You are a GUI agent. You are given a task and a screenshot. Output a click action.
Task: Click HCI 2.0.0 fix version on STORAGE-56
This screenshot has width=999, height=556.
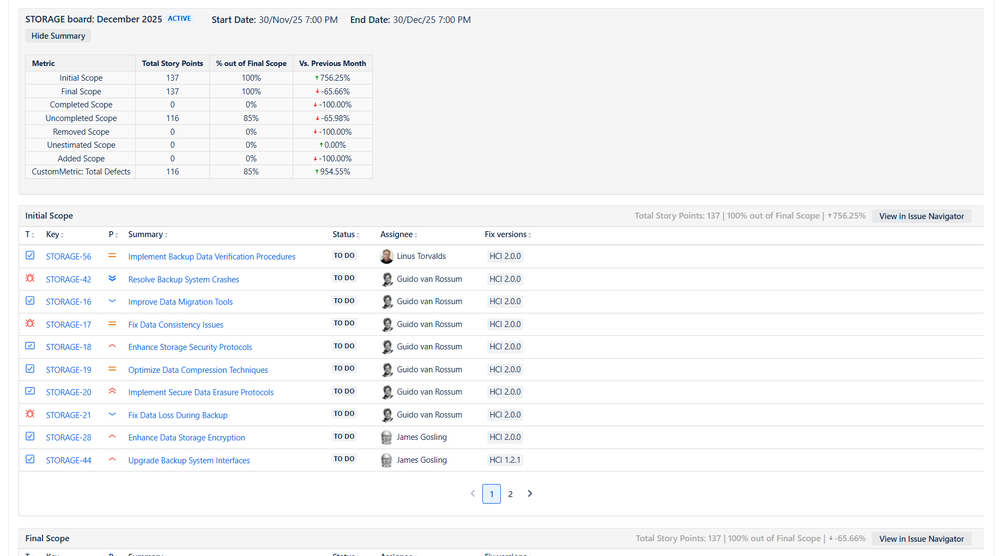(x=505, y=256)
